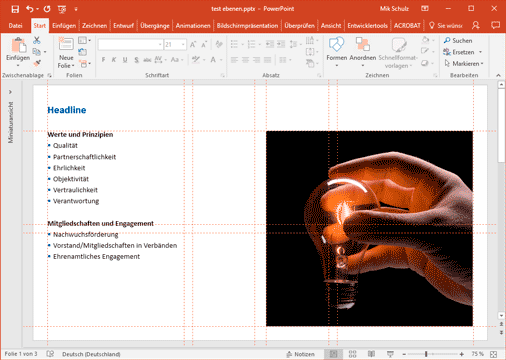The image size is (506, 360).
Task: Go to the Animationen tab
Action: point(193,26)
